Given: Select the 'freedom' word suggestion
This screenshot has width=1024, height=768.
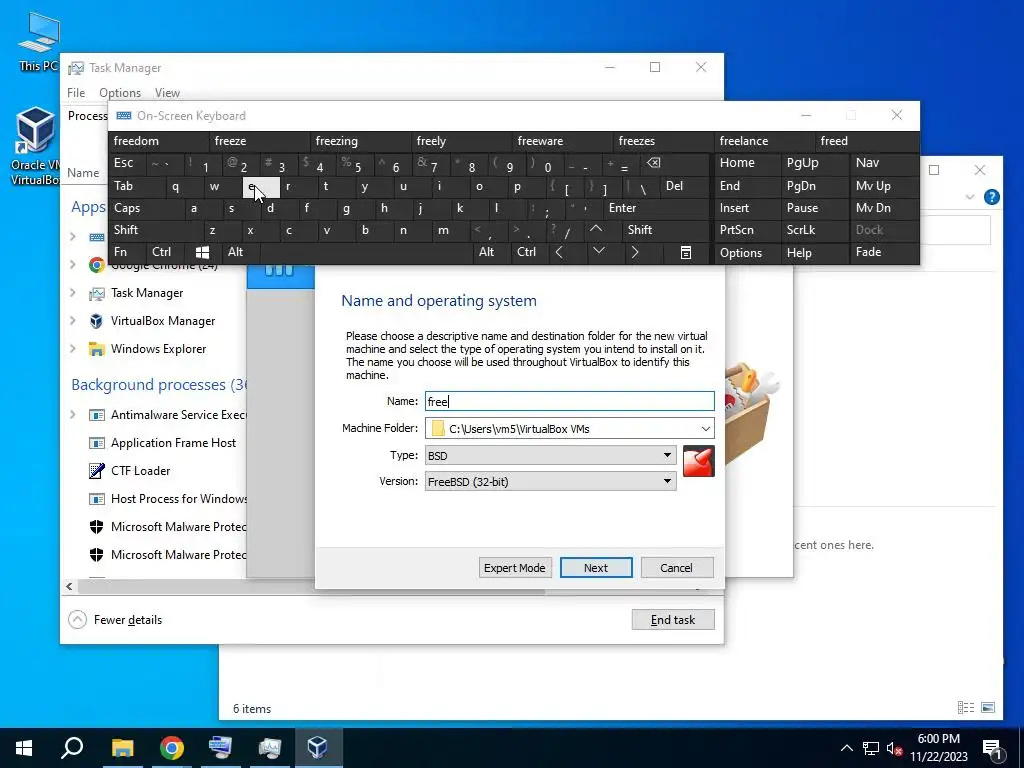Looking at the screenshot, I should pos(161,141).
